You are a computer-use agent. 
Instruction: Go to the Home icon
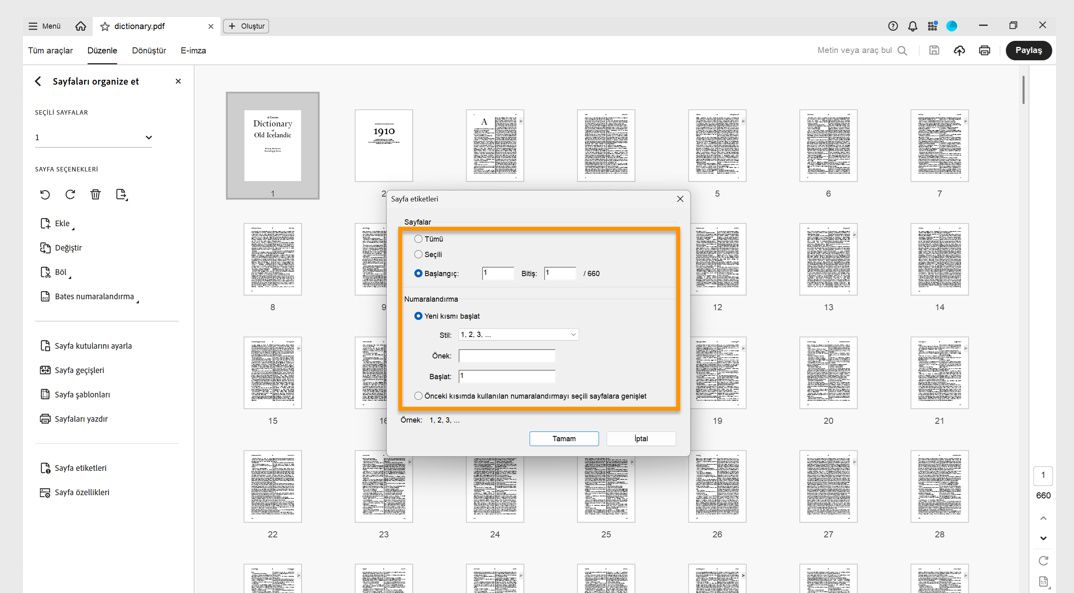(x=81, y=26)
